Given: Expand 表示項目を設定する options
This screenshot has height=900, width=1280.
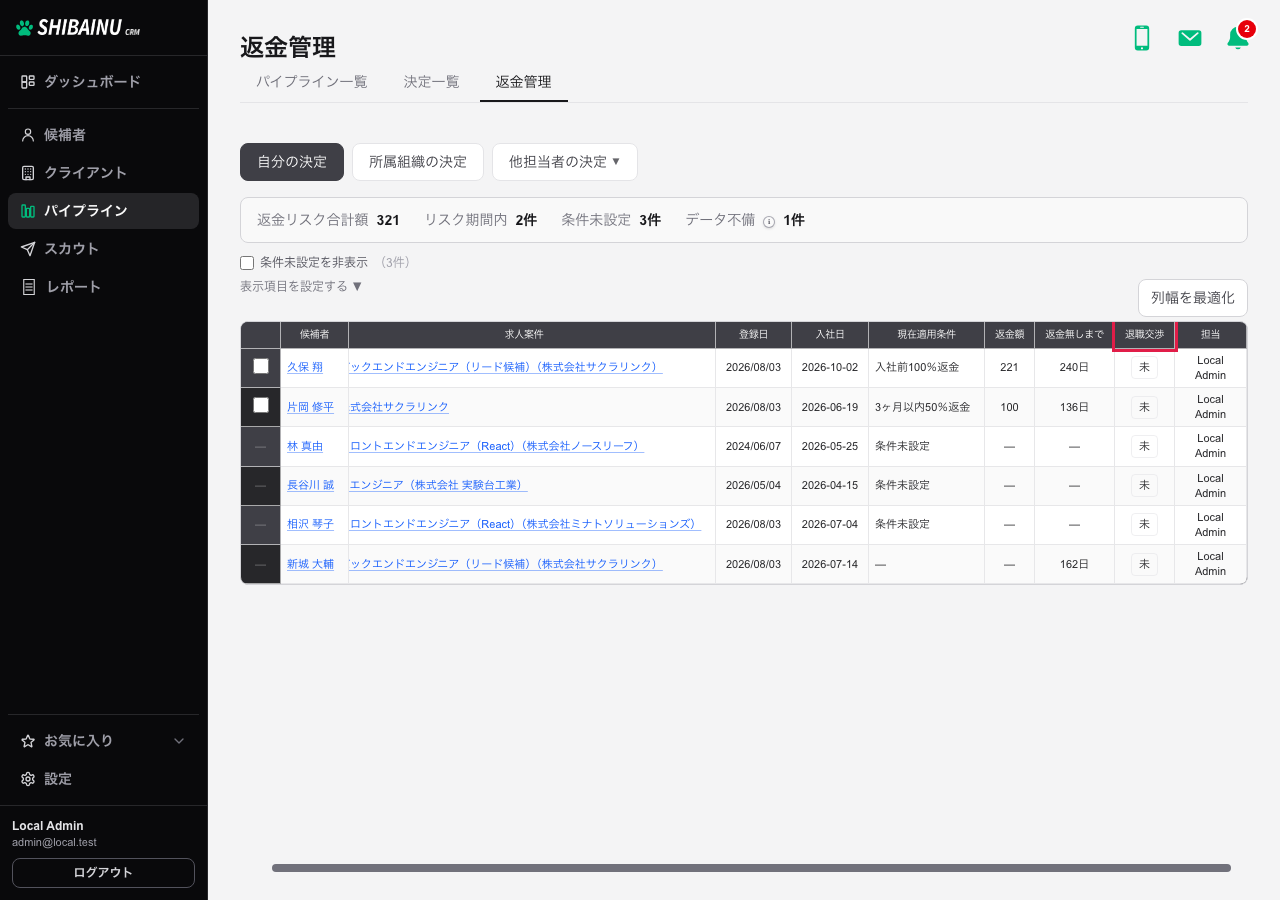Looking at the screenshot, I should pos(301,286).
